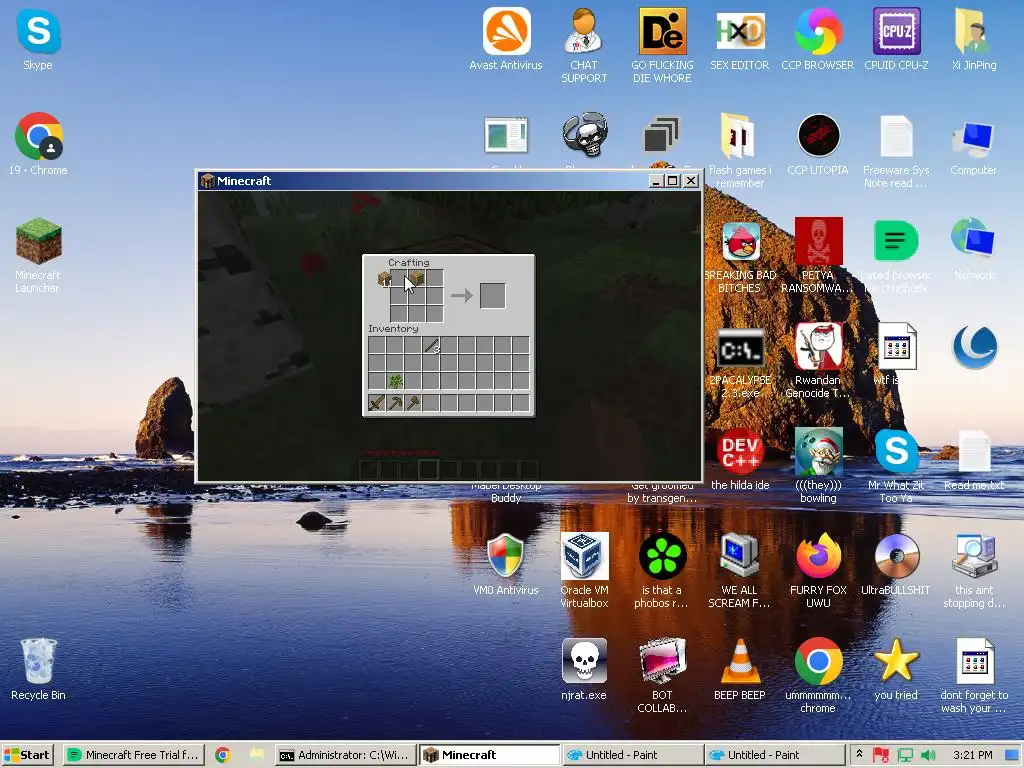Viewport: 1024px width, 768px height.
Task: Open the Xi JinPing folder
Action: tap(974, 39)
